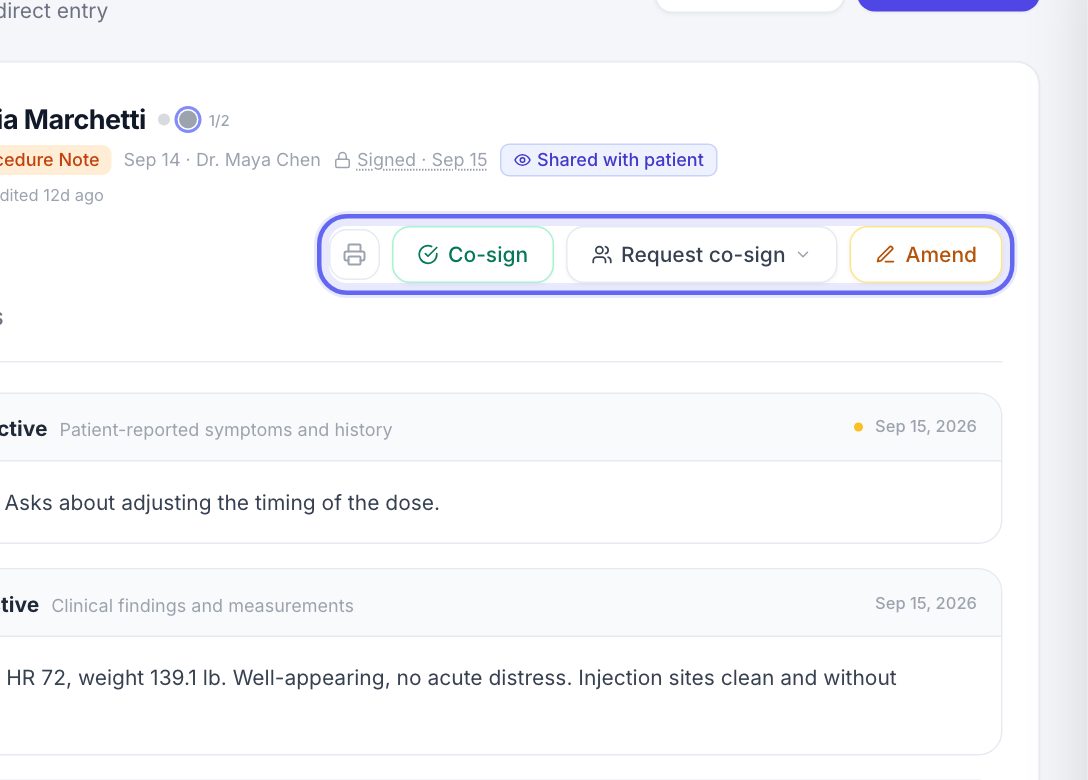Click the yellow dot beside Sep 15, 2026
Viewport: 1088px width, 780px height.
click(x=858, y=427)
